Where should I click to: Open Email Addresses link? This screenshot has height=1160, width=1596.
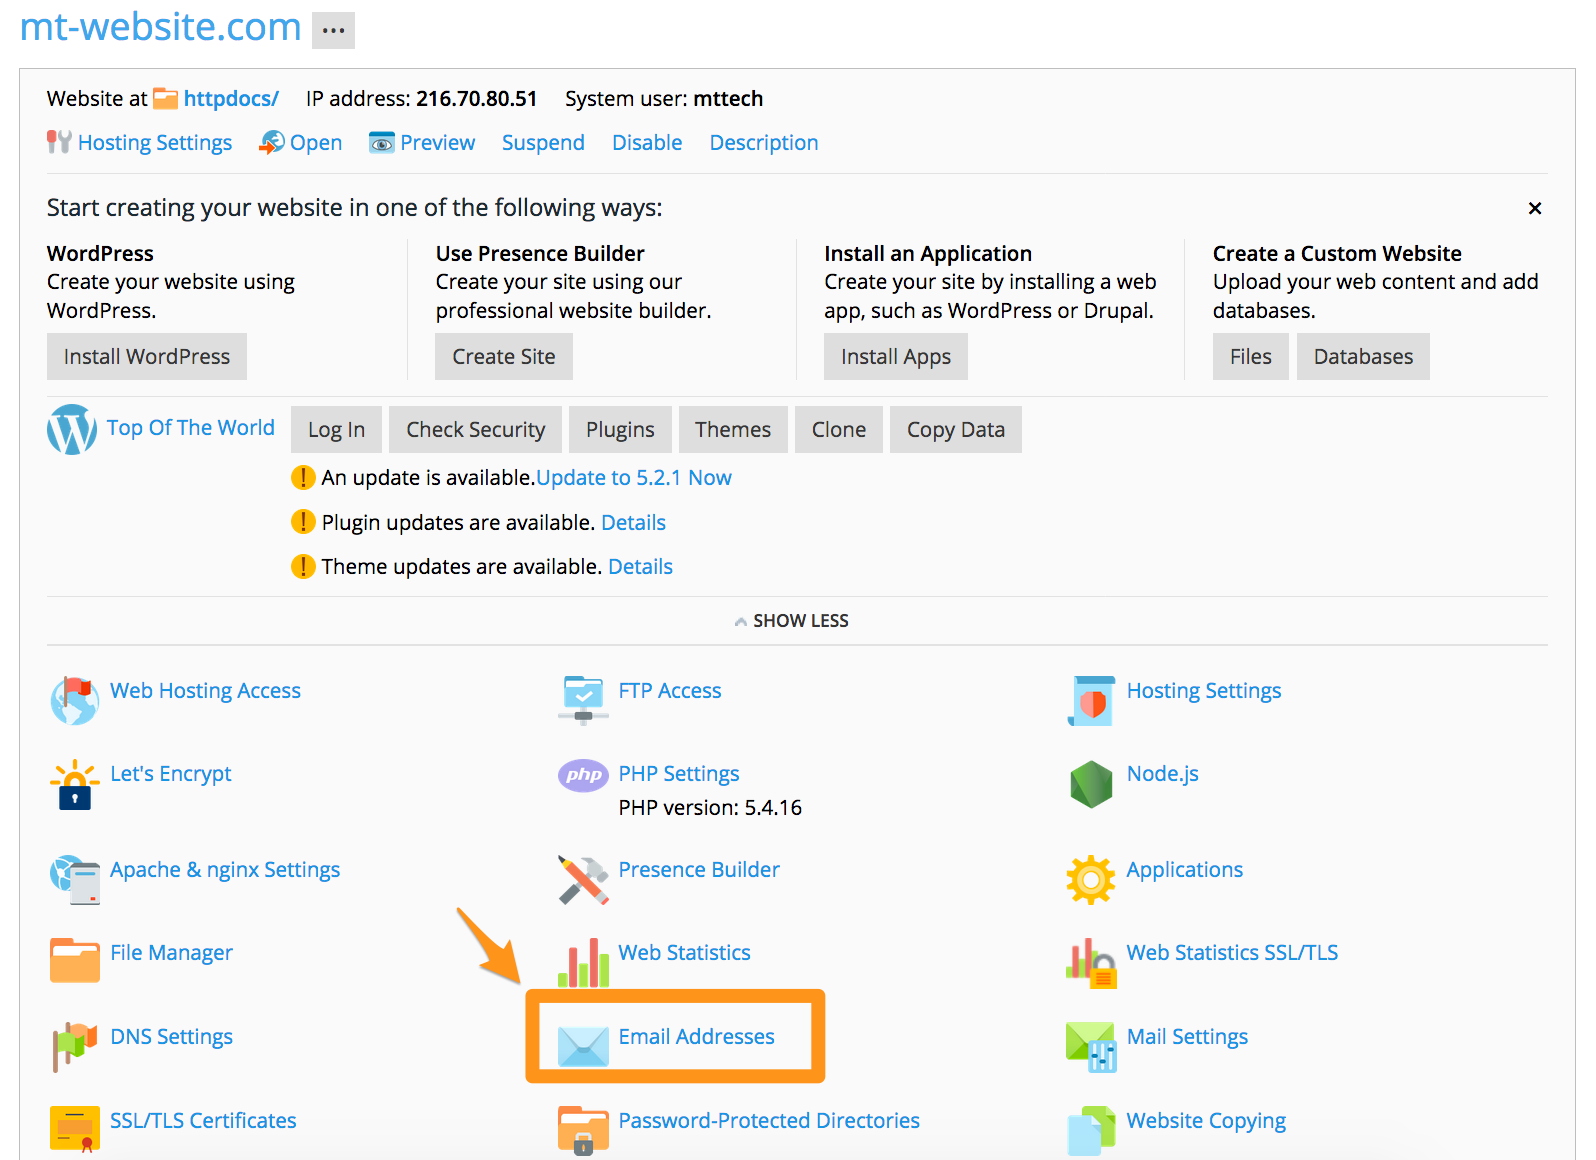click(696, 1037)
